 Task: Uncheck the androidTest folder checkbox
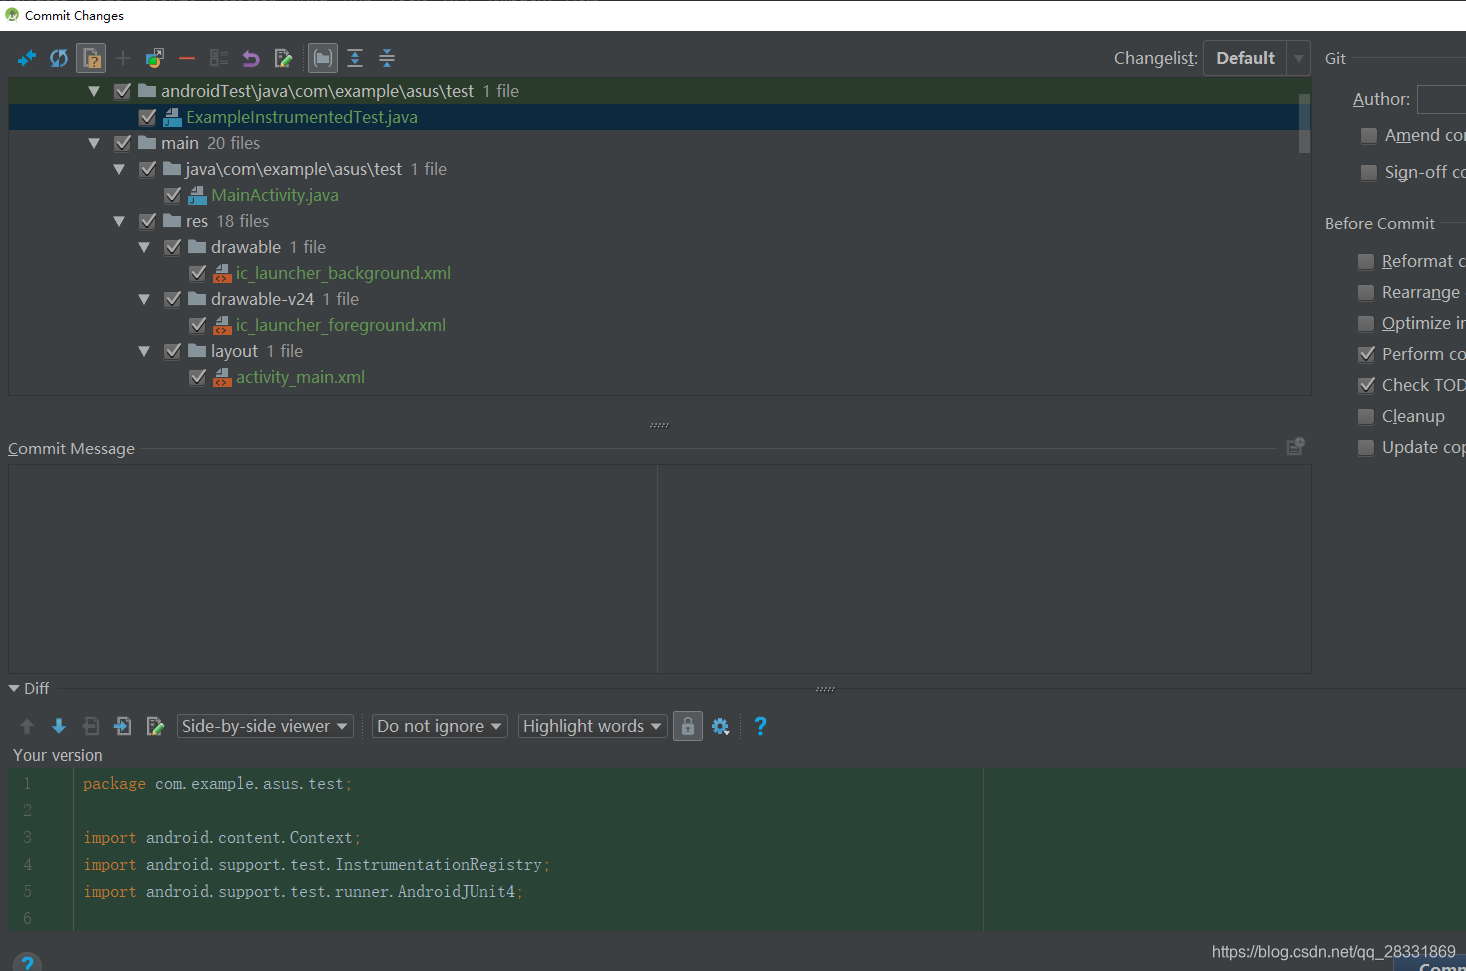pos(123,91)
